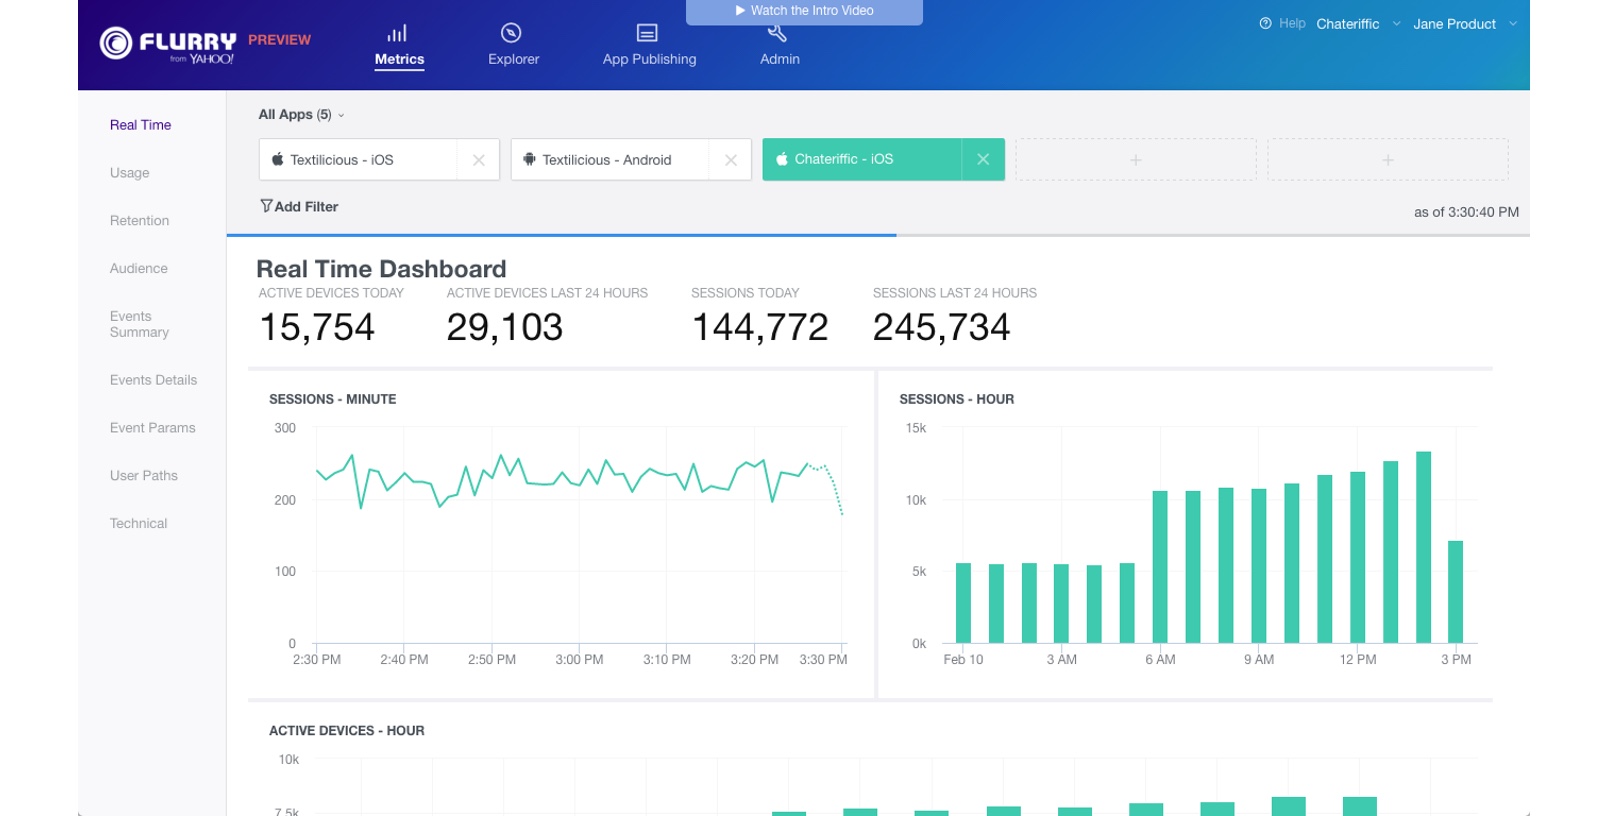Click the blue refresh progress bar
This screenshot has width=1608, height=816.
coord(561,235)
